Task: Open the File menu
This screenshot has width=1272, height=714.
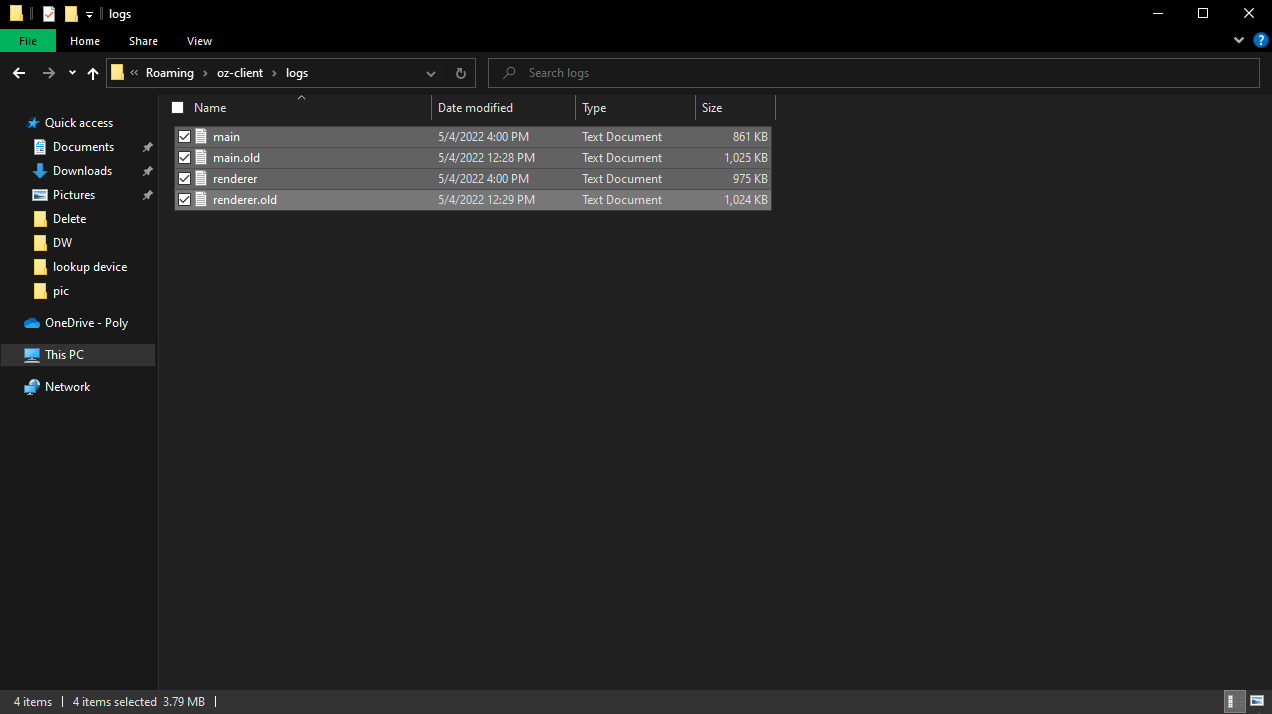Action: click(x=28, y=41)
